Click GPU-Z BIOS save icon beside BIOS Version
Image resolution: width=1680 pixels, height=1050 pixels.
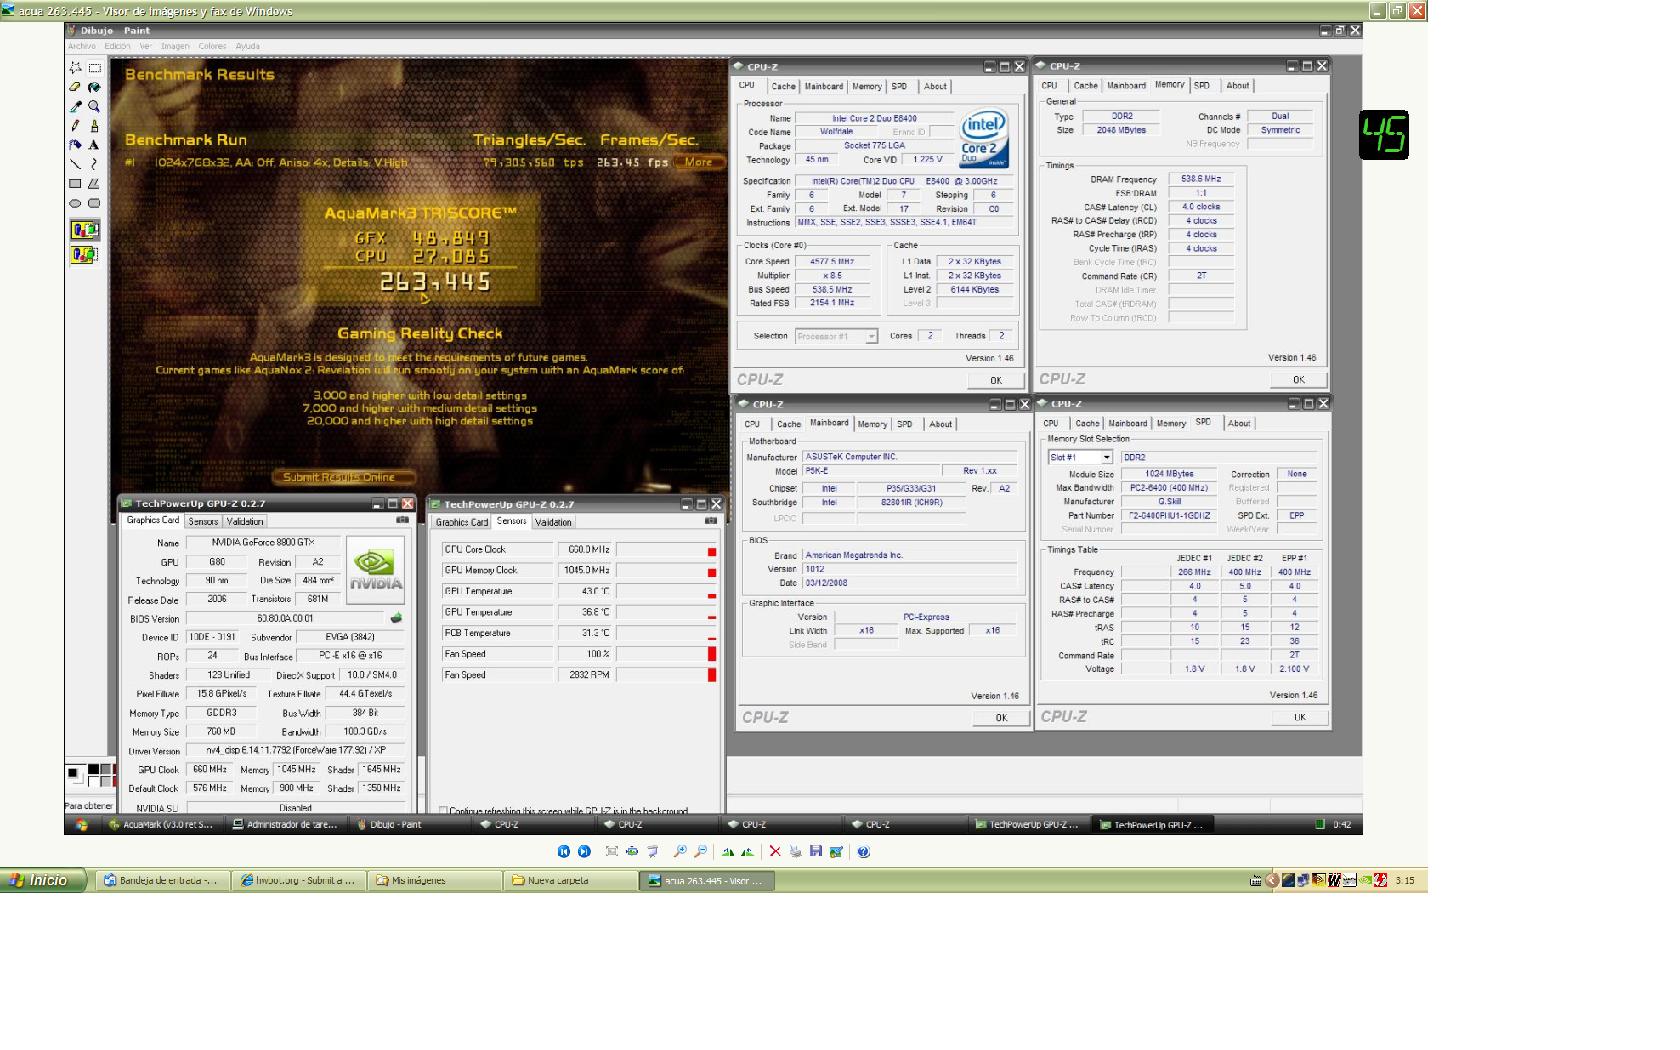[x=396, y=618]
